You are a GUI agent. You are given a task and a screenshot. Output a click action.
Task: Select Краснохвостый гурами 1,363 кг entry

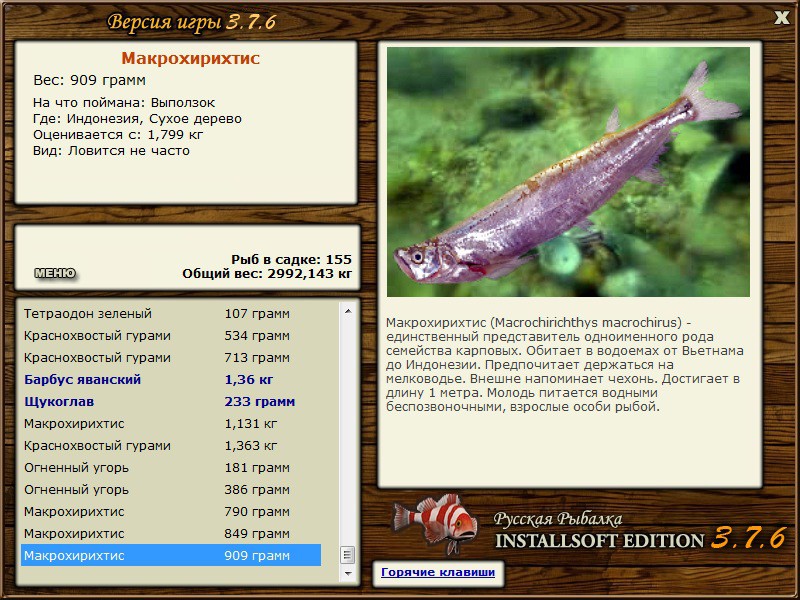pos(171,445)
